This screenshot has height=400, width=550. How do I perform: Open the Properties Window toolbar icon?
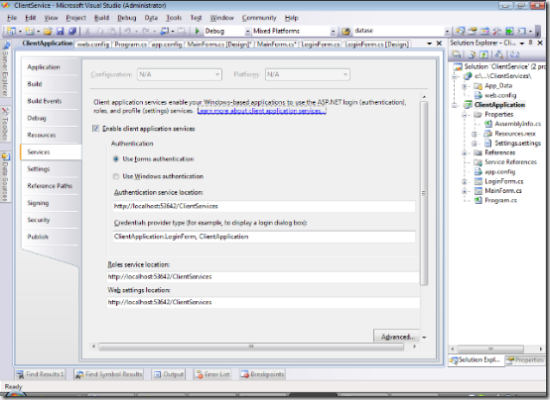point(472,31)
